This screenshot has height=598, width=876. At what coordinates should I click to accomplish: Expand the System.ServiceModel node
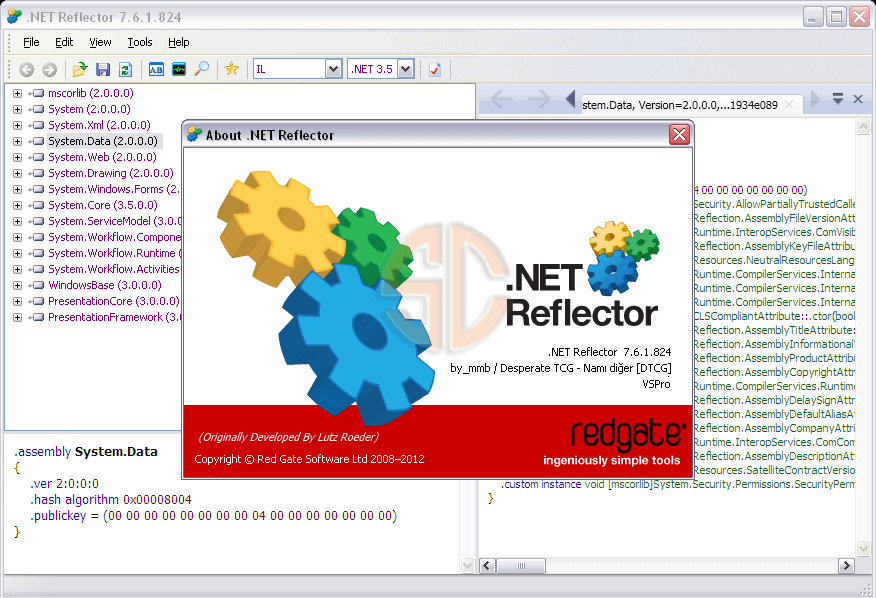pyautogui.click(x=17, y=221)
